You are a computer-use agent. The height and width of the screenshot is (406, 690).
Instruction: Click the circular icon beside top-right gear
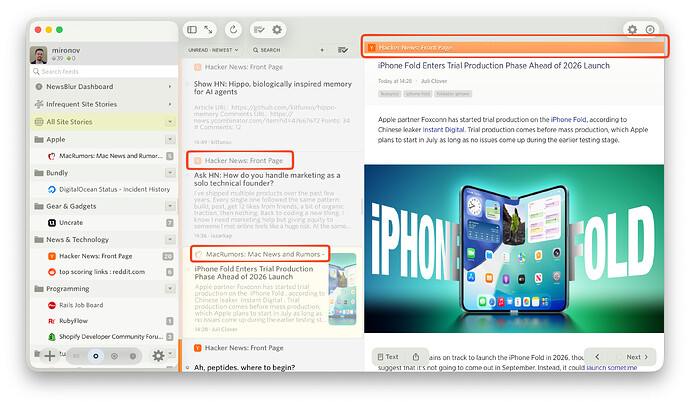650,29
